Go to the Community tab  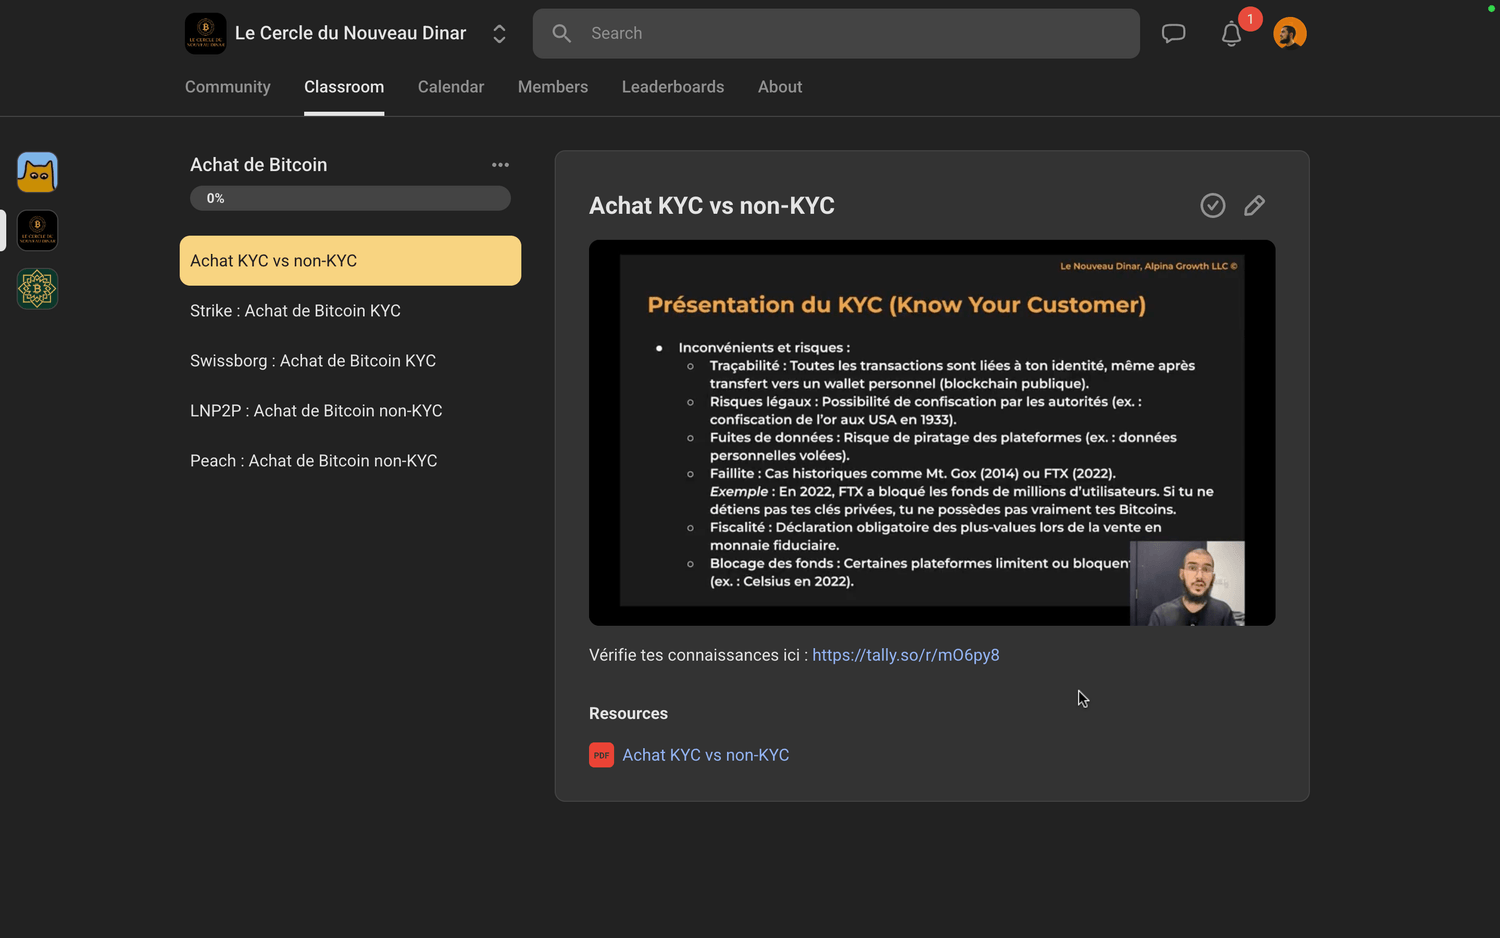coord(228,87)
